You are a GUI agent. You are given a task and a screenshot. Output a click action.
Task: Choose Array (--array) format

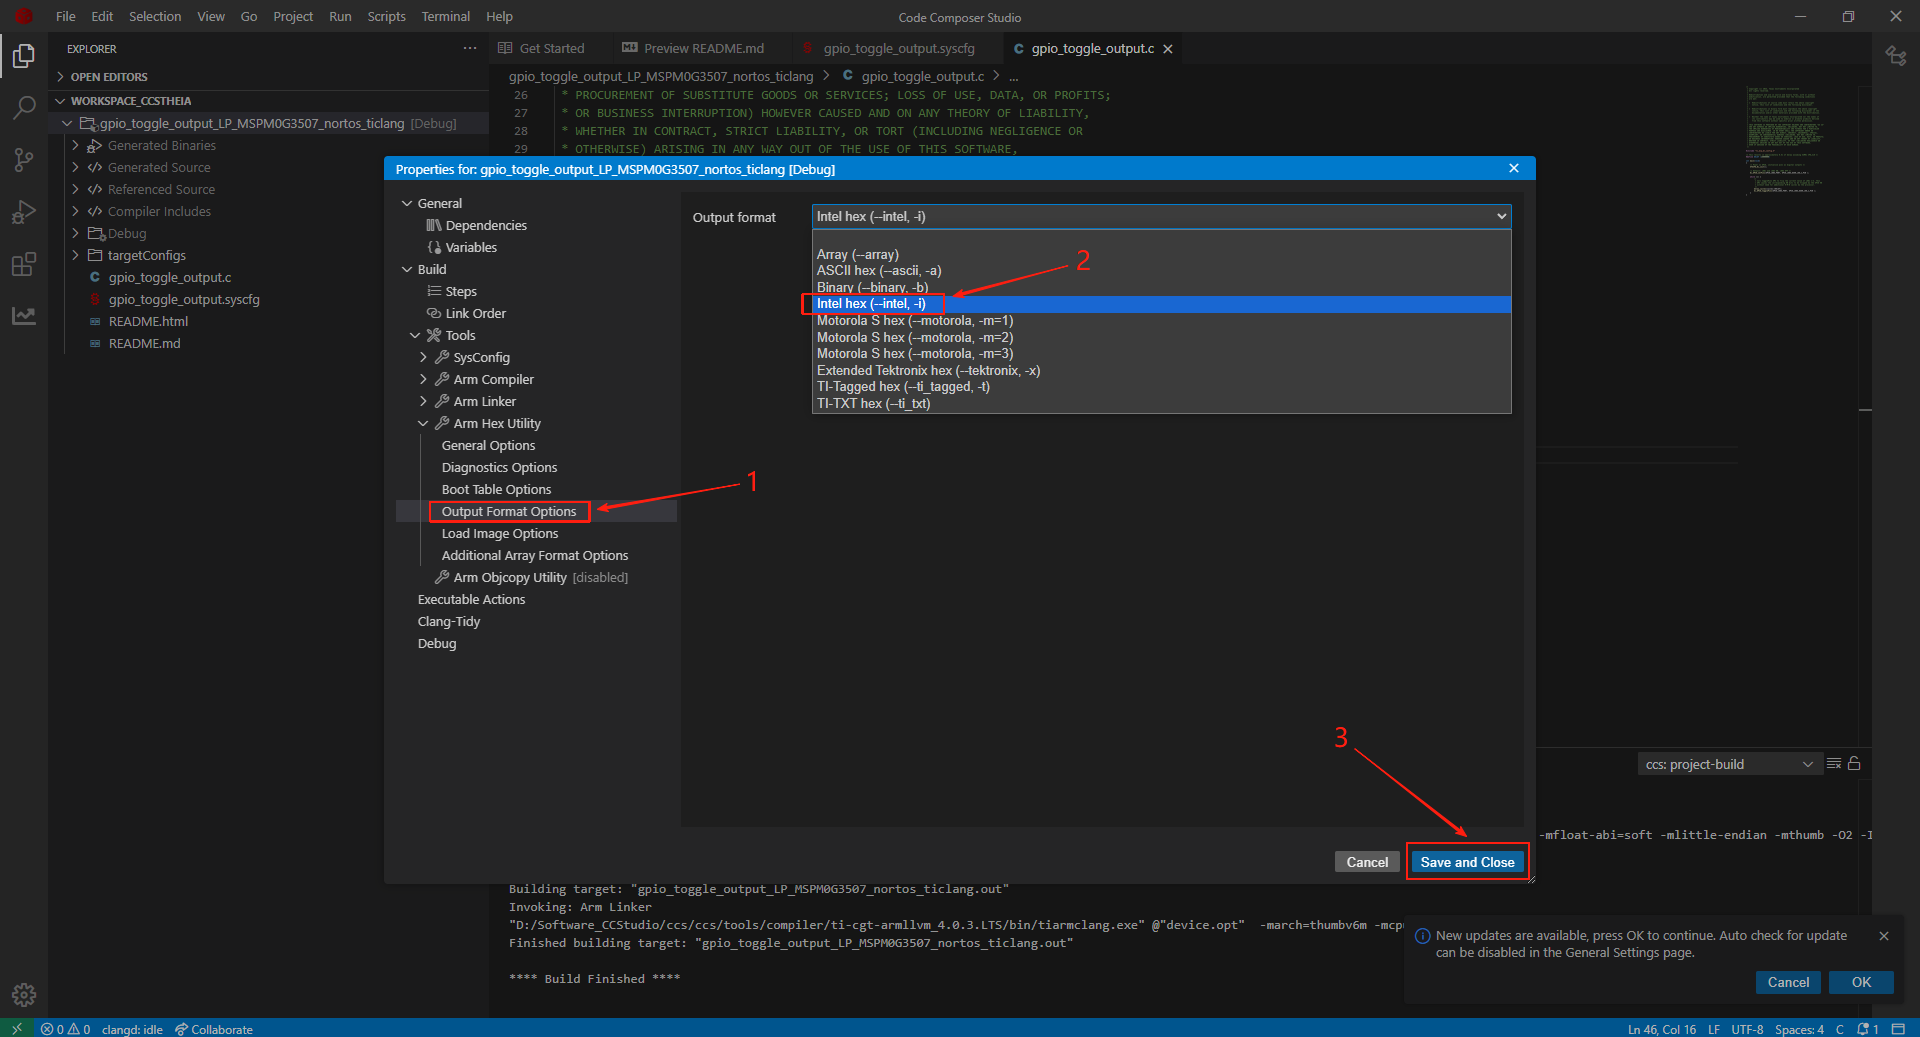coord(1161,254)
